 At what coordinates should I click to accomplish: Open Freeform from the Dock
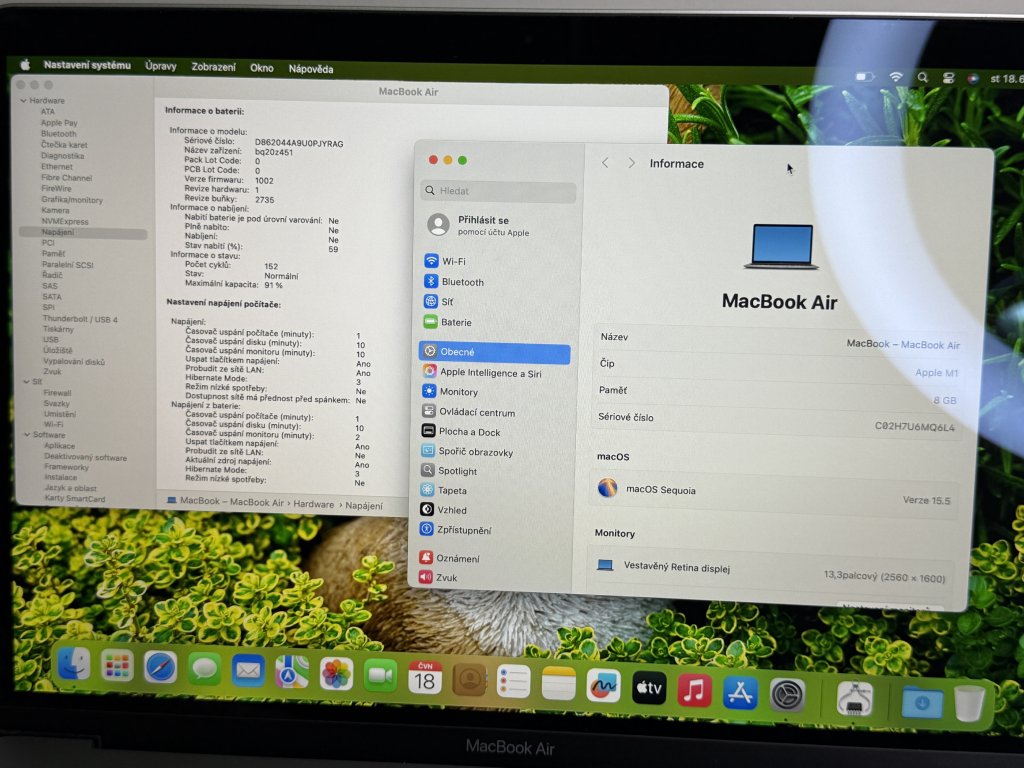coord(603,686)
